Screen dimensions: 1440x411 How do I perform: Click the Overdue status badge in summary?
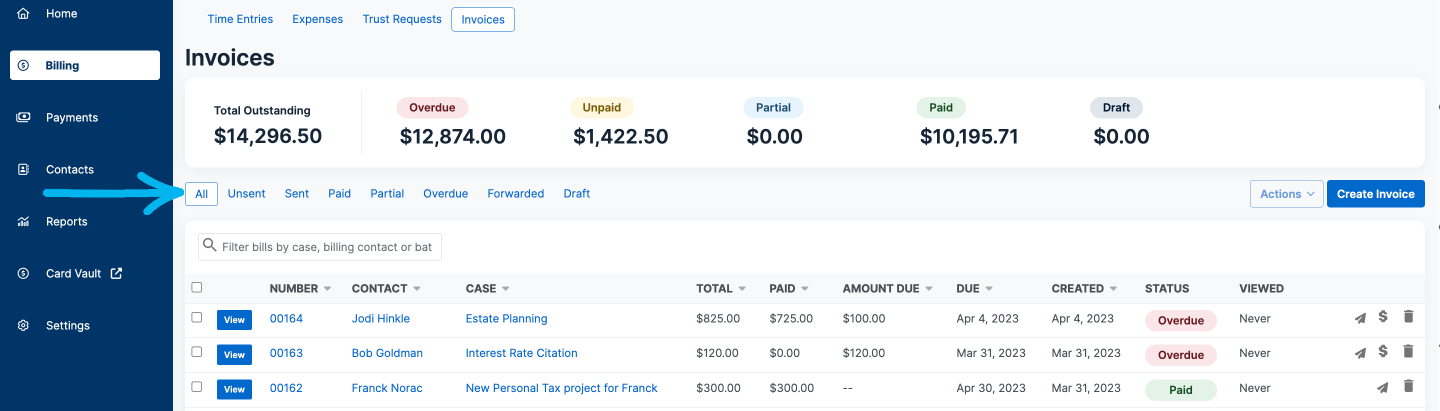(x=432, y=107)
